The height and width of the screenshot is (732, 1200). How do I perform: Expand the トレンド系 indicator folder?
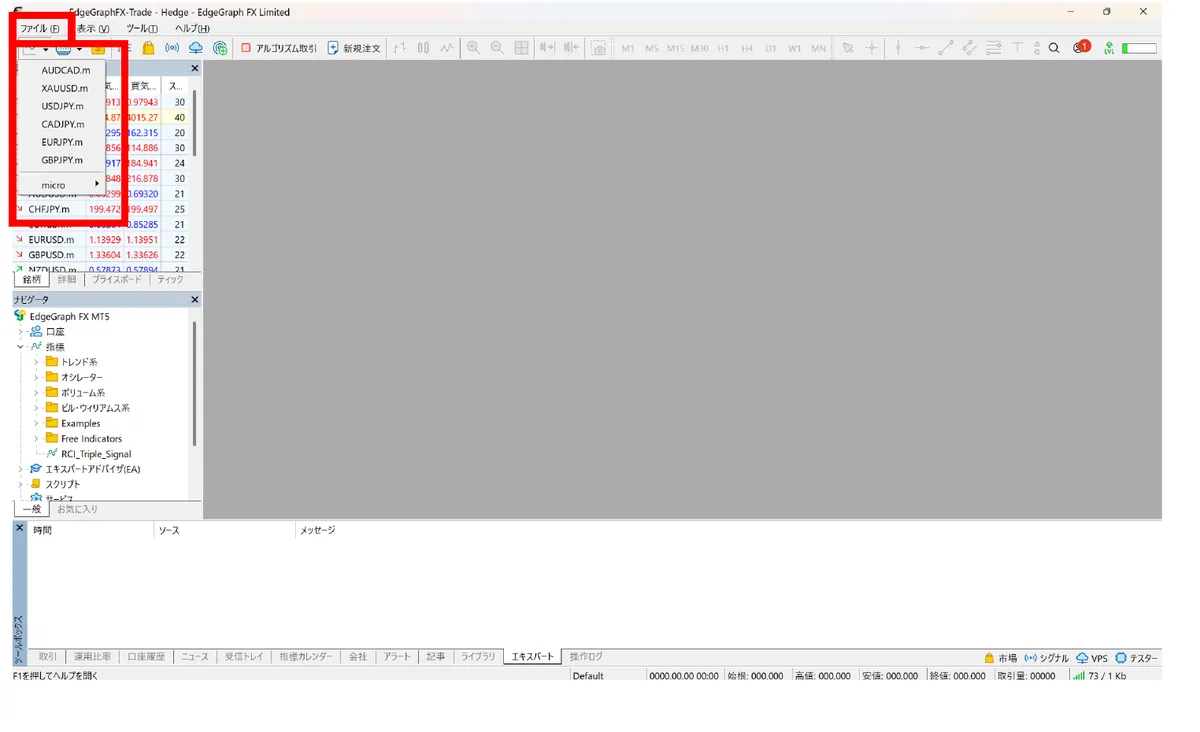[x=36, y=362]
